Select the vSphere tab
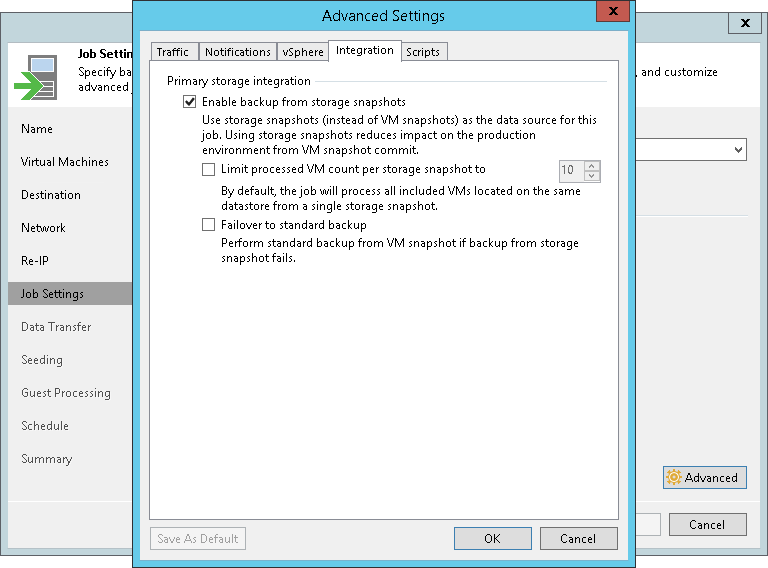Screen dimensions: 768x568 (303, 52)
